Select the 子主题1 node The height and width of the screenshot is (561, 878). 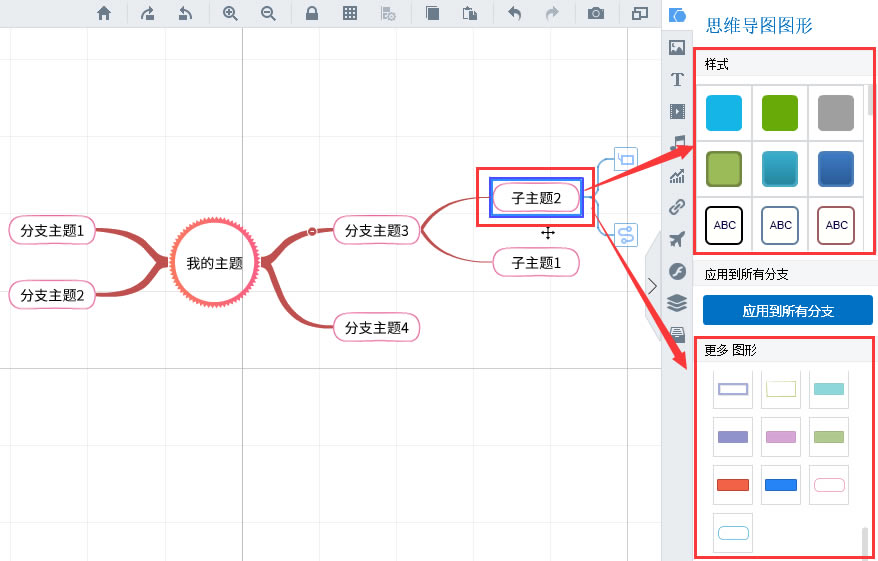(x=536, y=263)
